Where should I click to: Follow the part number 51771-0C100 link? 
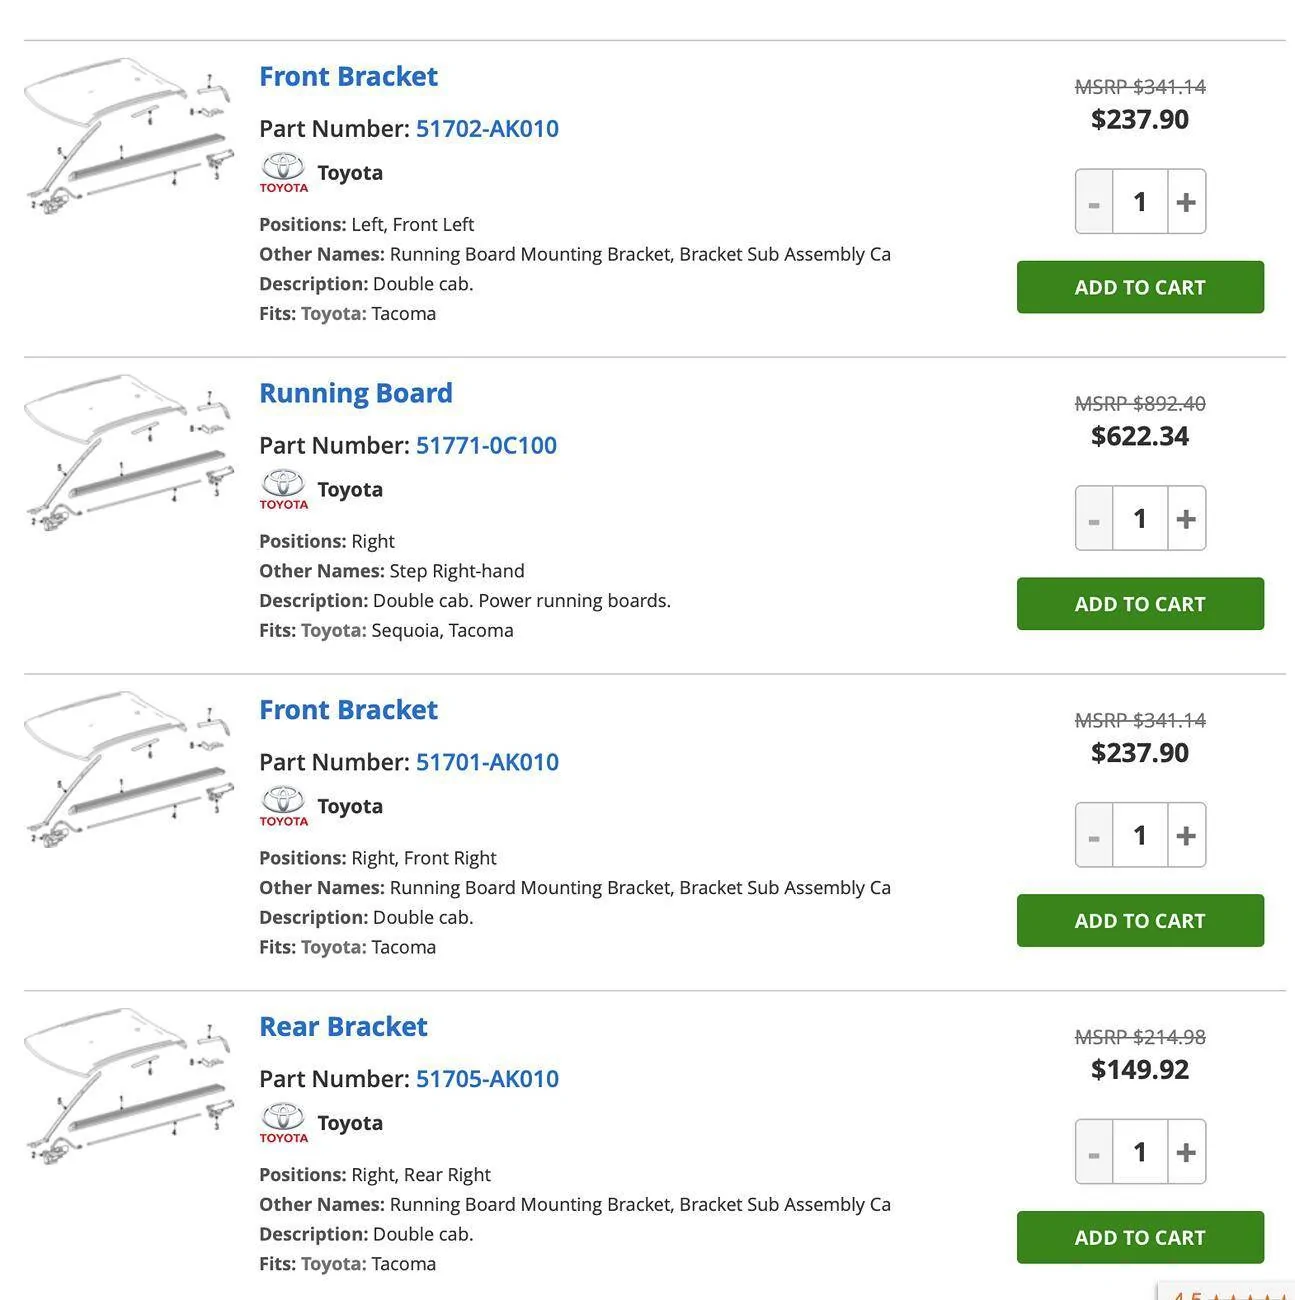click(486, 446)
